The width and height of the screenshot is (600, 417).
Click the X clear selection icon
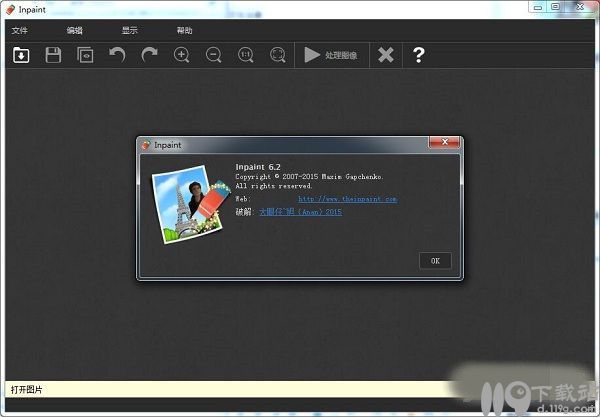click(x=386, y=55)
